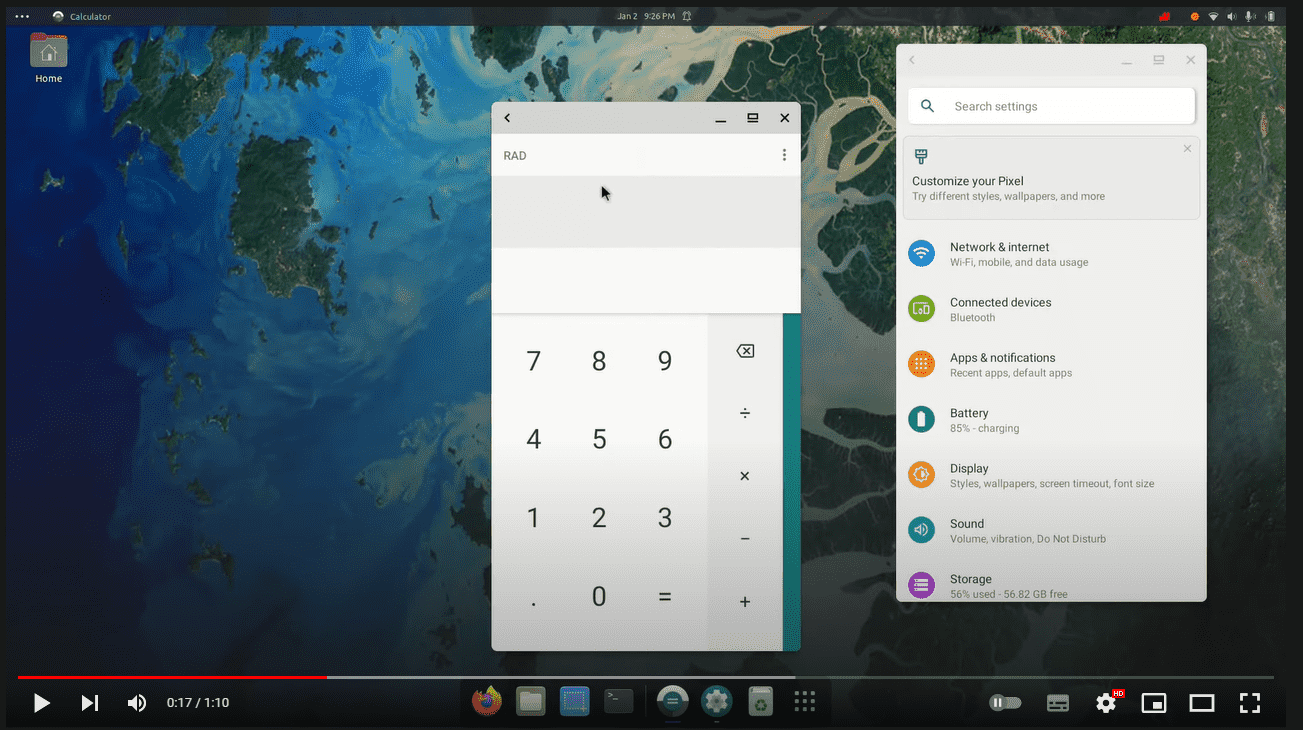This screenshot has height=730, width=1303.
Task: Select the Battery settings icon
Action: click(x=921, y=419)
